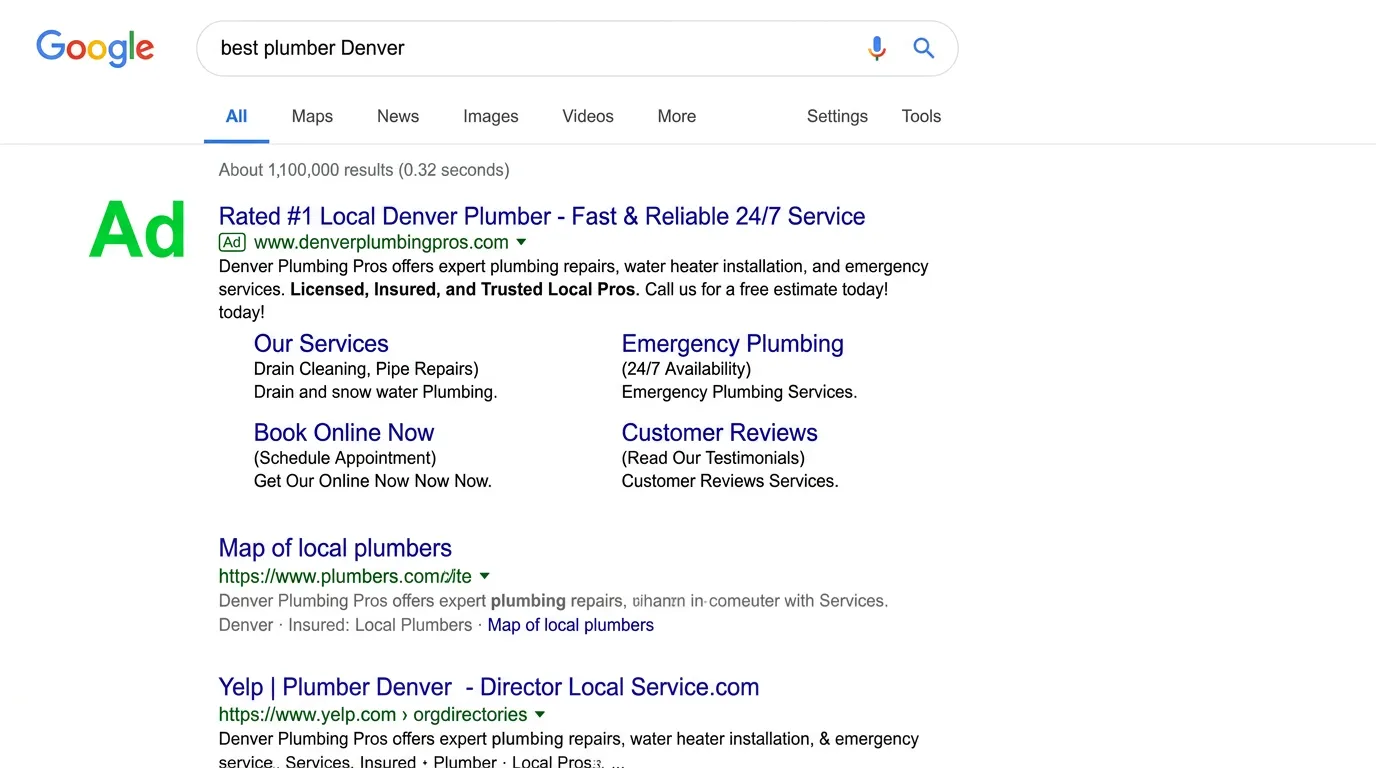Click the '(24/7 Availability)' text
This screenshot has width=1376, height=768.
pos(686,369)
